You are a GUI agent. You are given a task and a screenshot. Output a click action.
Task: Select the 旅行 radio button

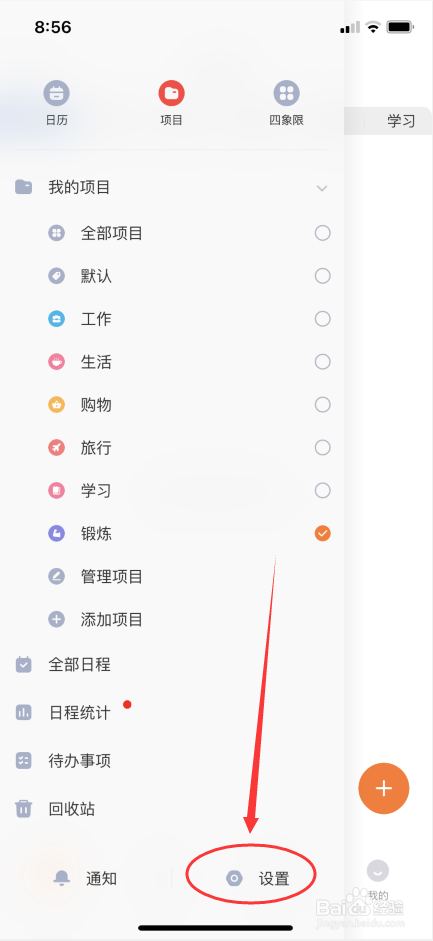point(323,448)
